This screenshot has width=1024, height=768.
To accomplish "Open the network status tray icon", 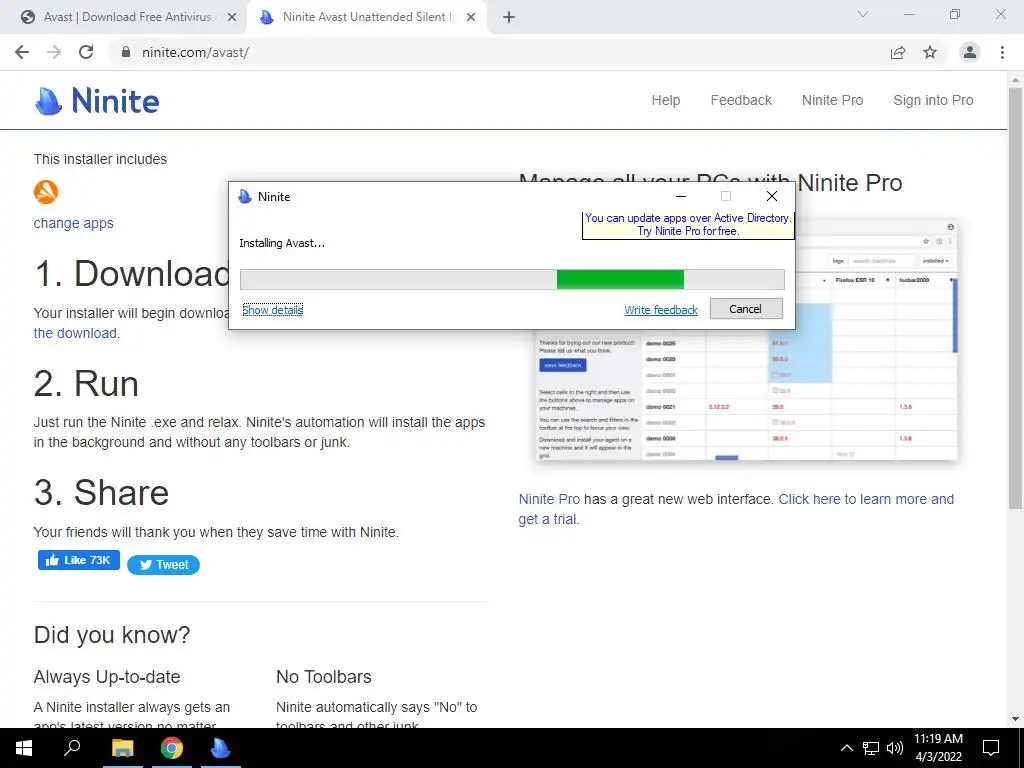I will [x=871, y=748].
